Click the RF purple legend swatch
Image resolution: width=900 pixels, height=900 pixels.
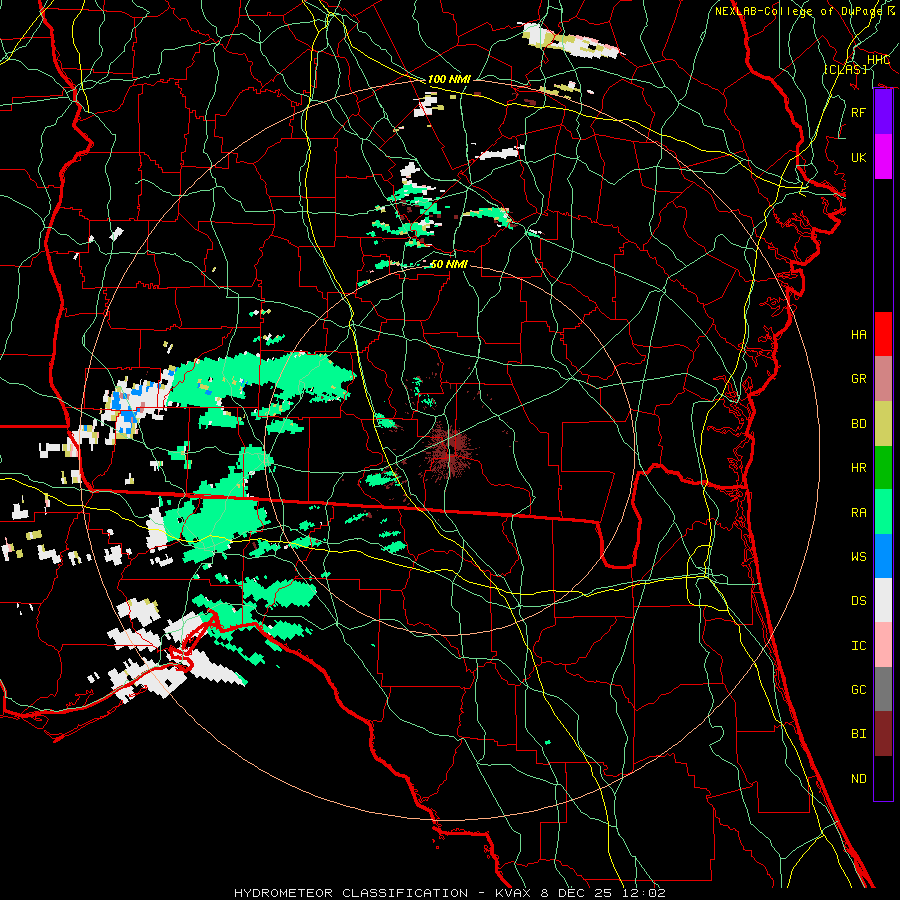pyautogui.click(x=883, y=112)
